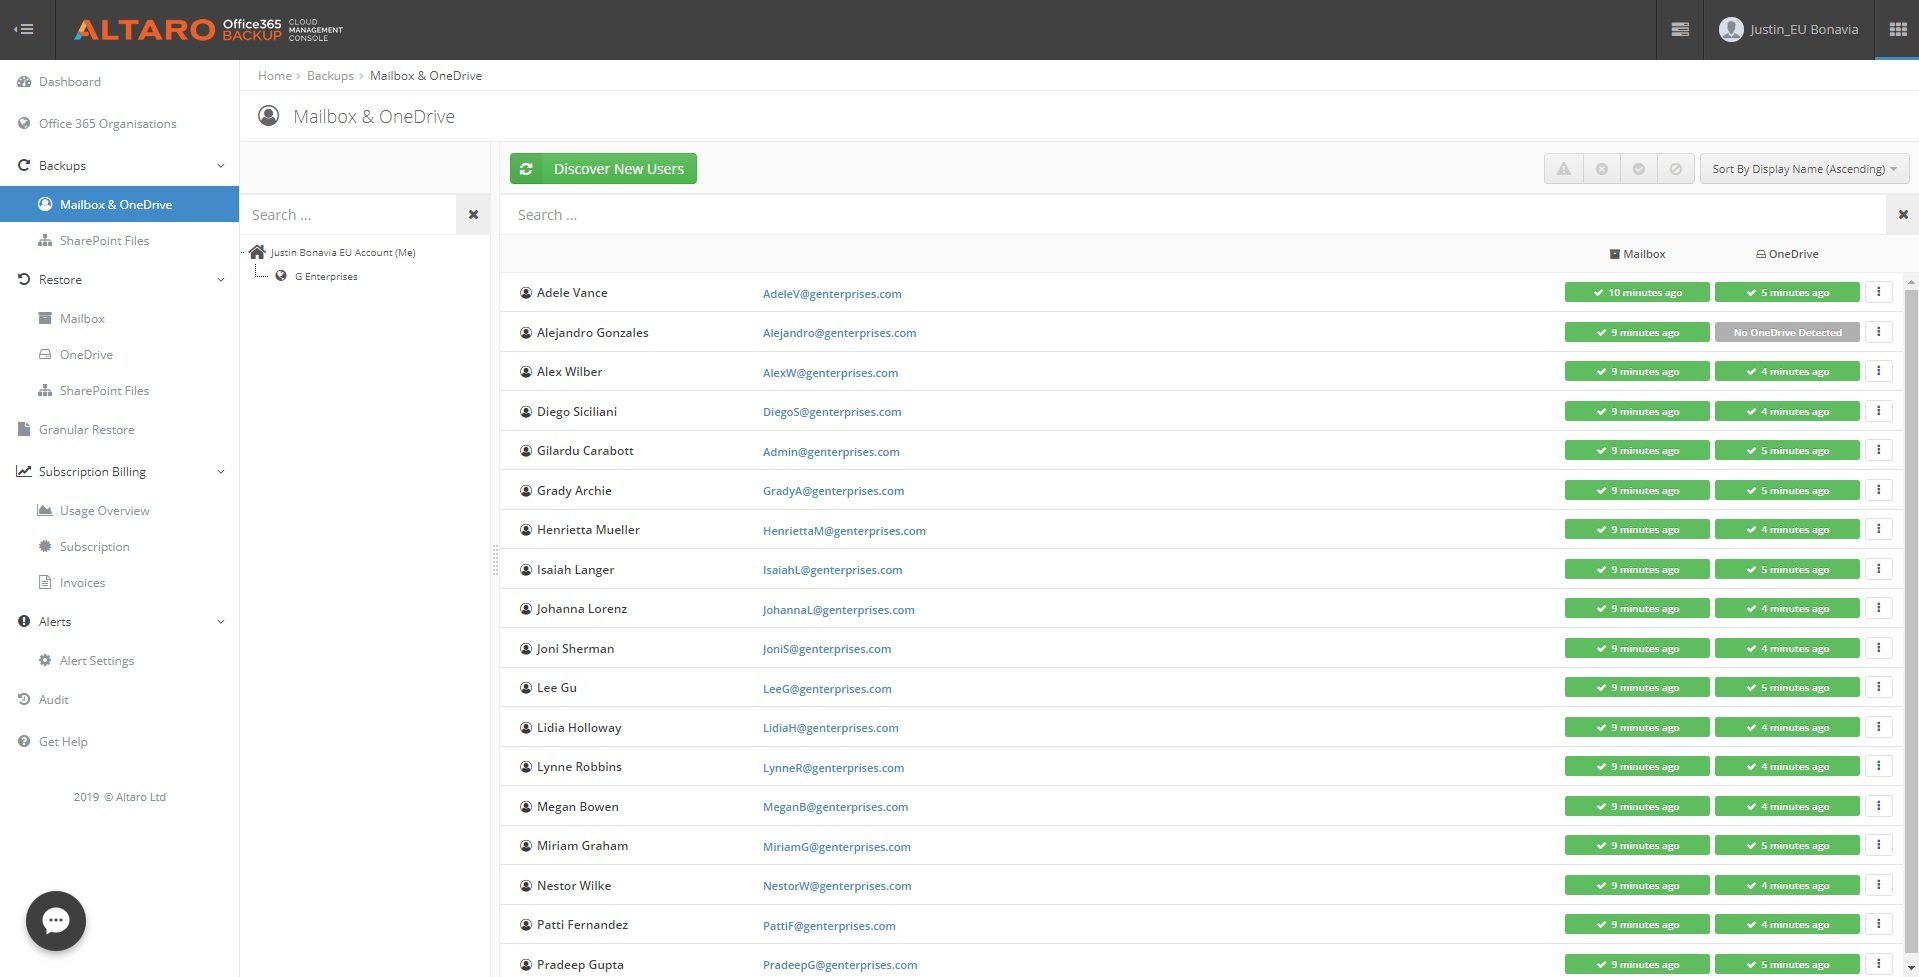1919x977 pixels.
Task: Open the AdeleV@genterprises.com mailbox link
Action: (x=830, y=293)
